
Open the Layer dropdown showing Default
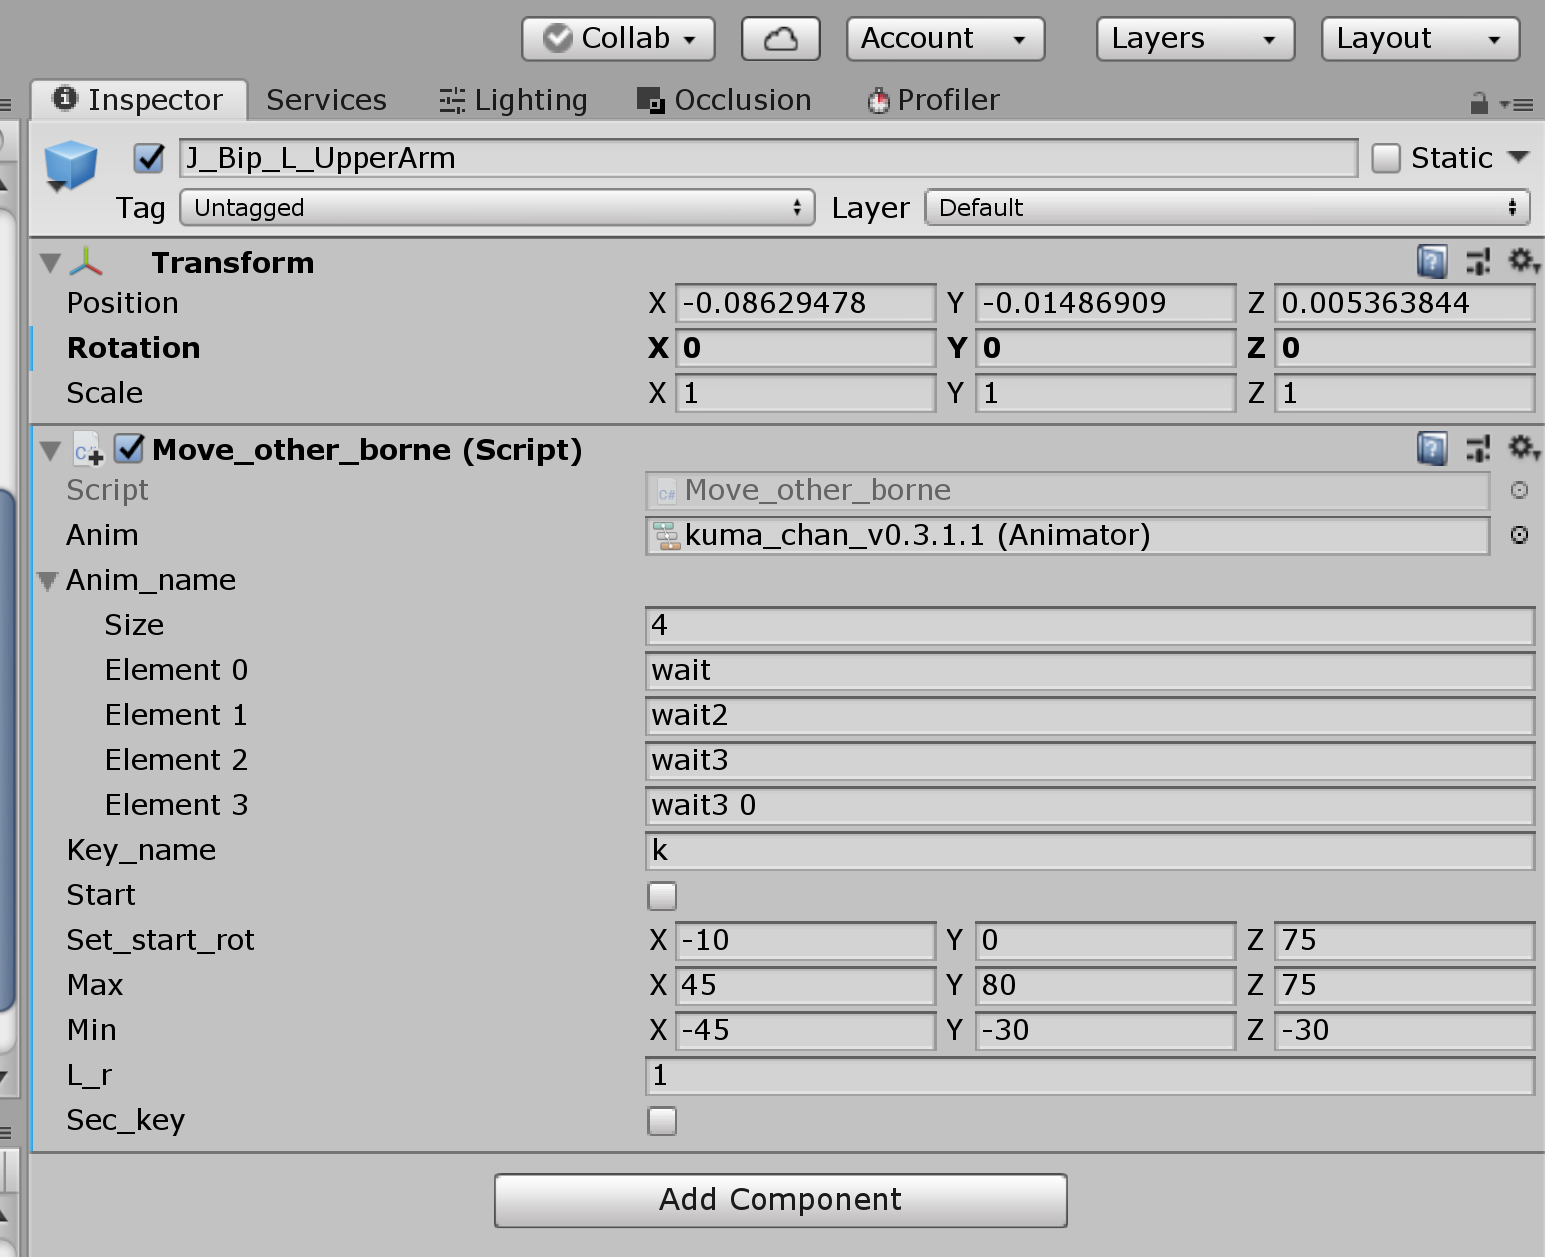click(x=1228, y=208)
